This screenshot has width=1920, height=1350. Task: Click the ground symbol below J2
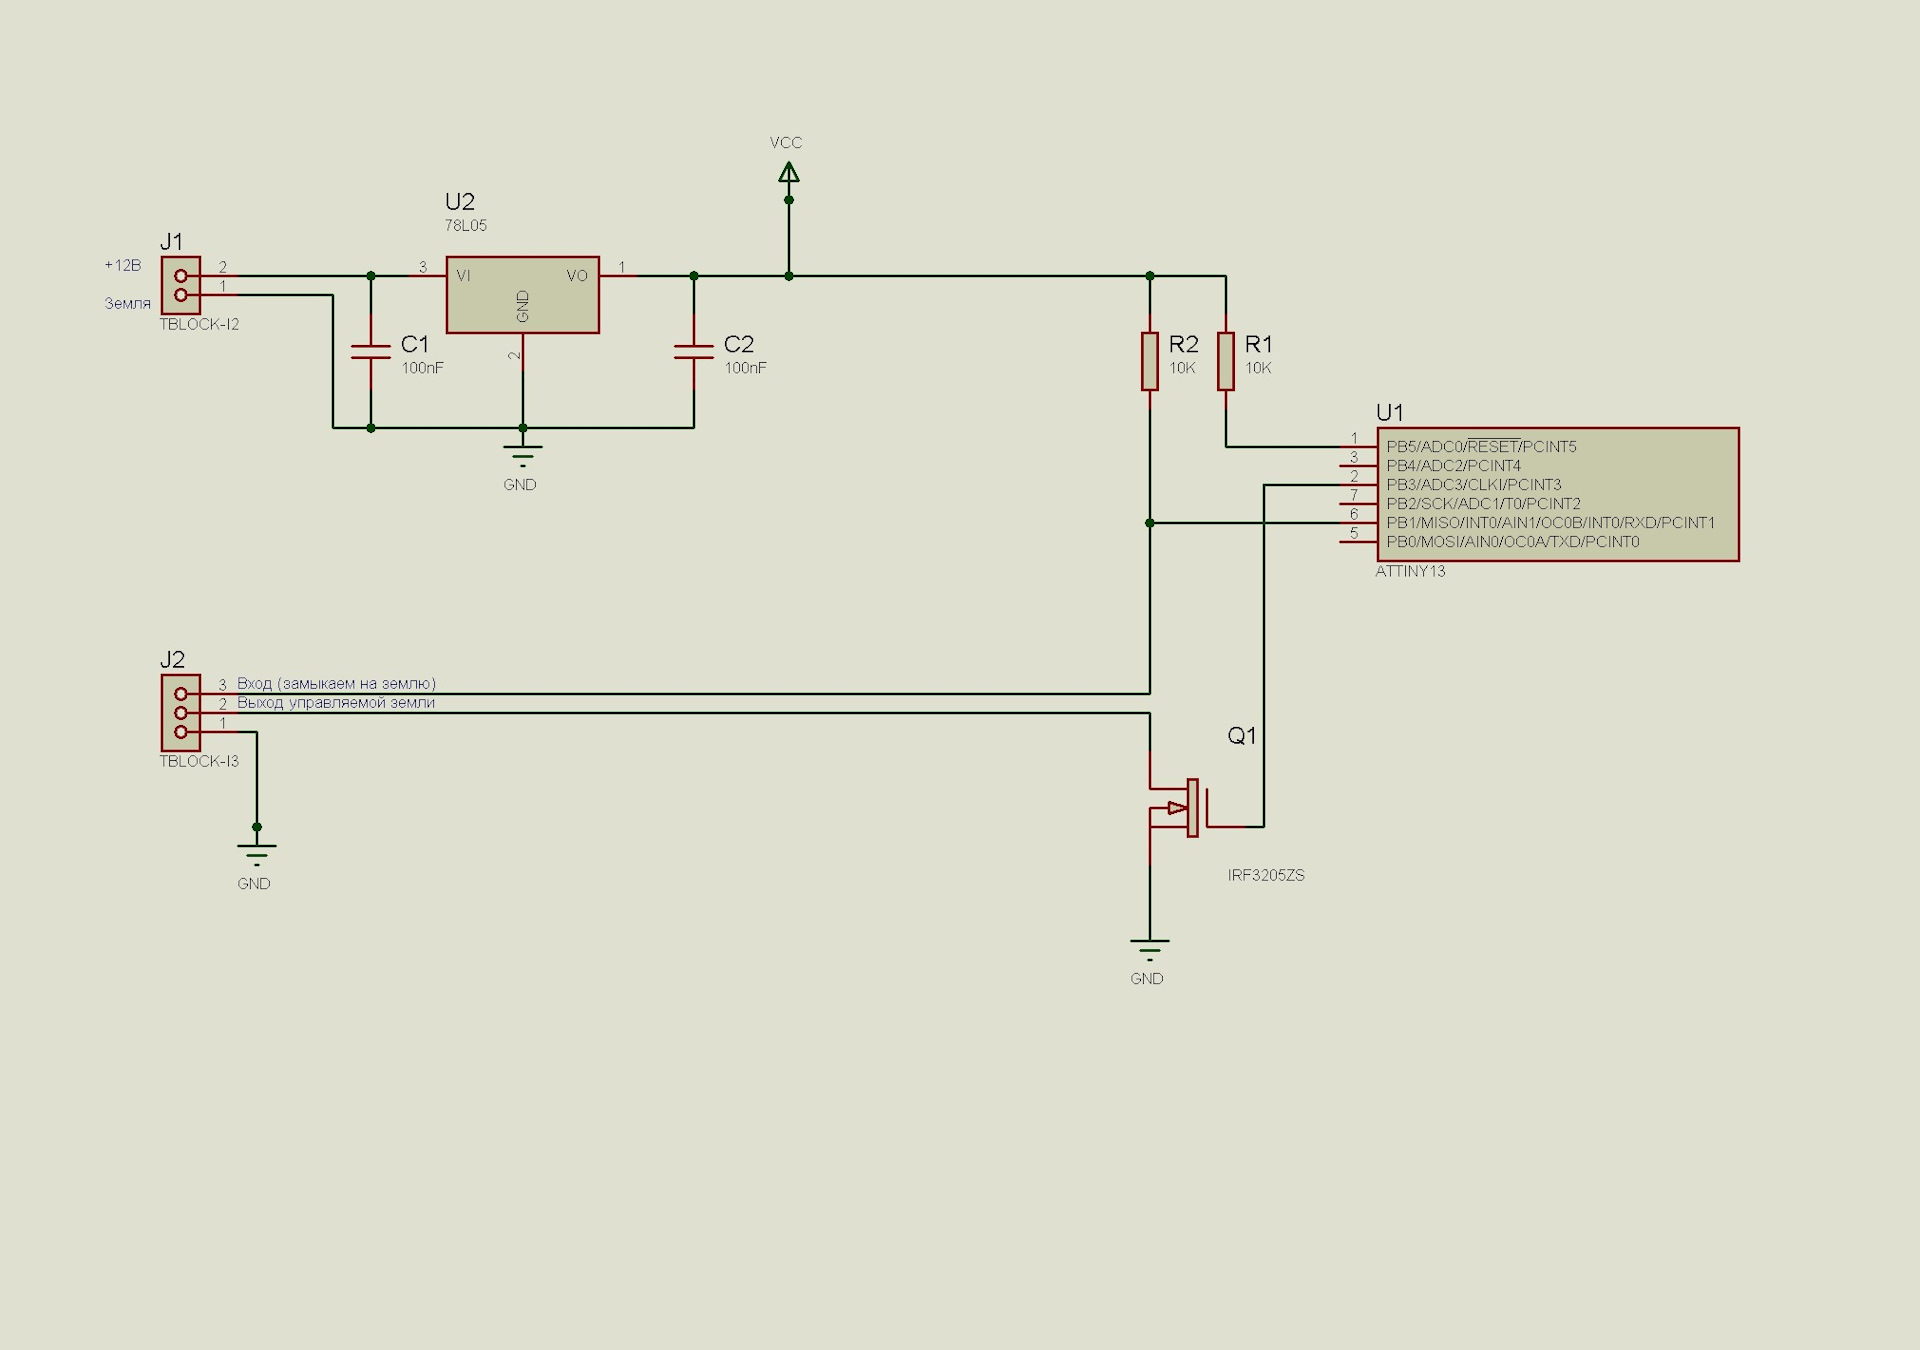tap(257, 855)
